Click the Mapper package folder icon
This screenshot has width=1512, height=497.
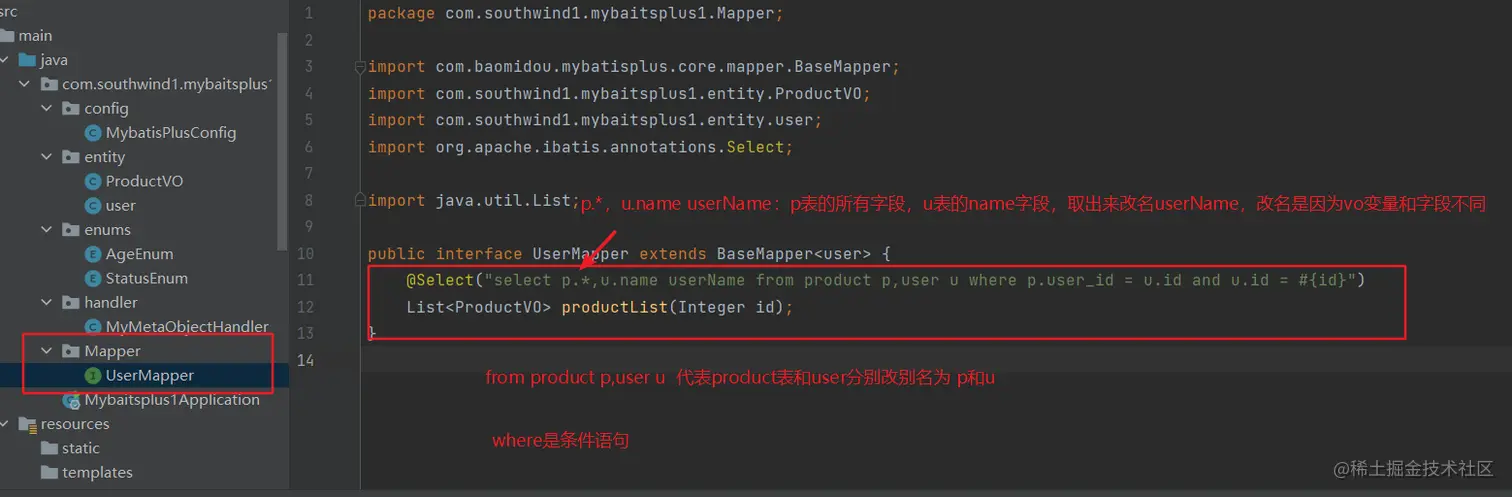(71, 351)
